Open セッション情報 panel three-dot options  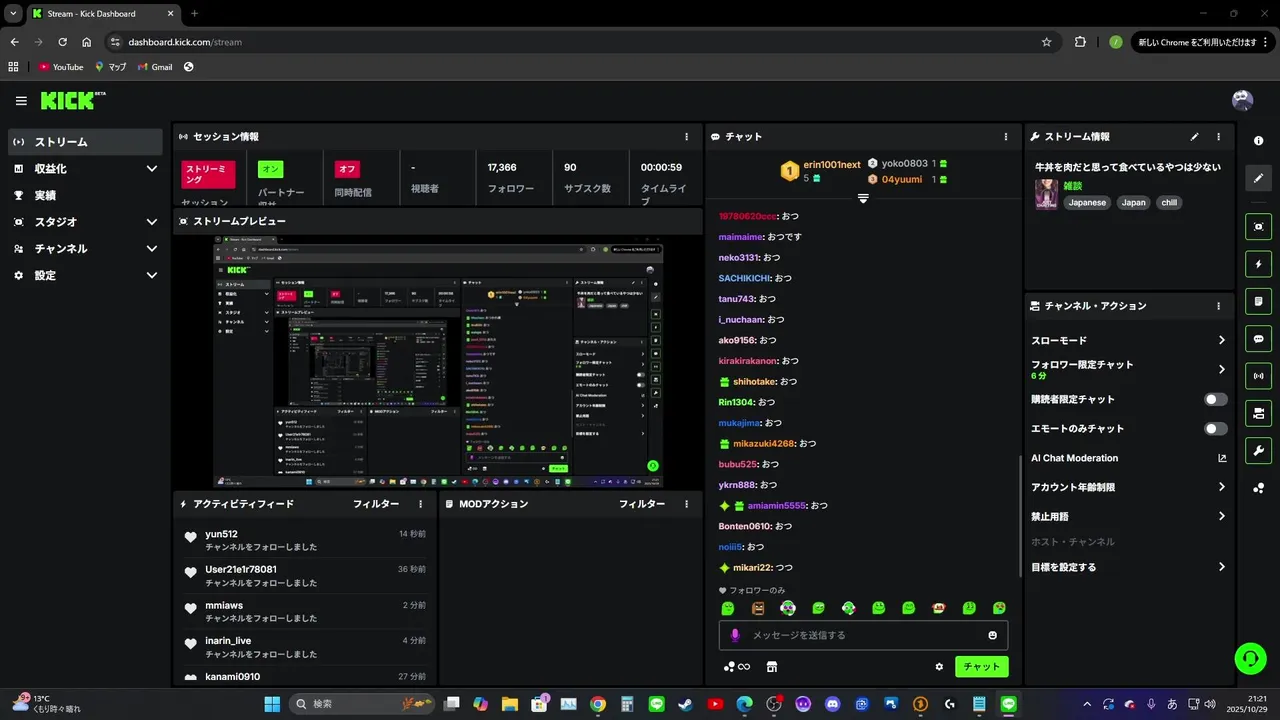(x=686, y=137)
